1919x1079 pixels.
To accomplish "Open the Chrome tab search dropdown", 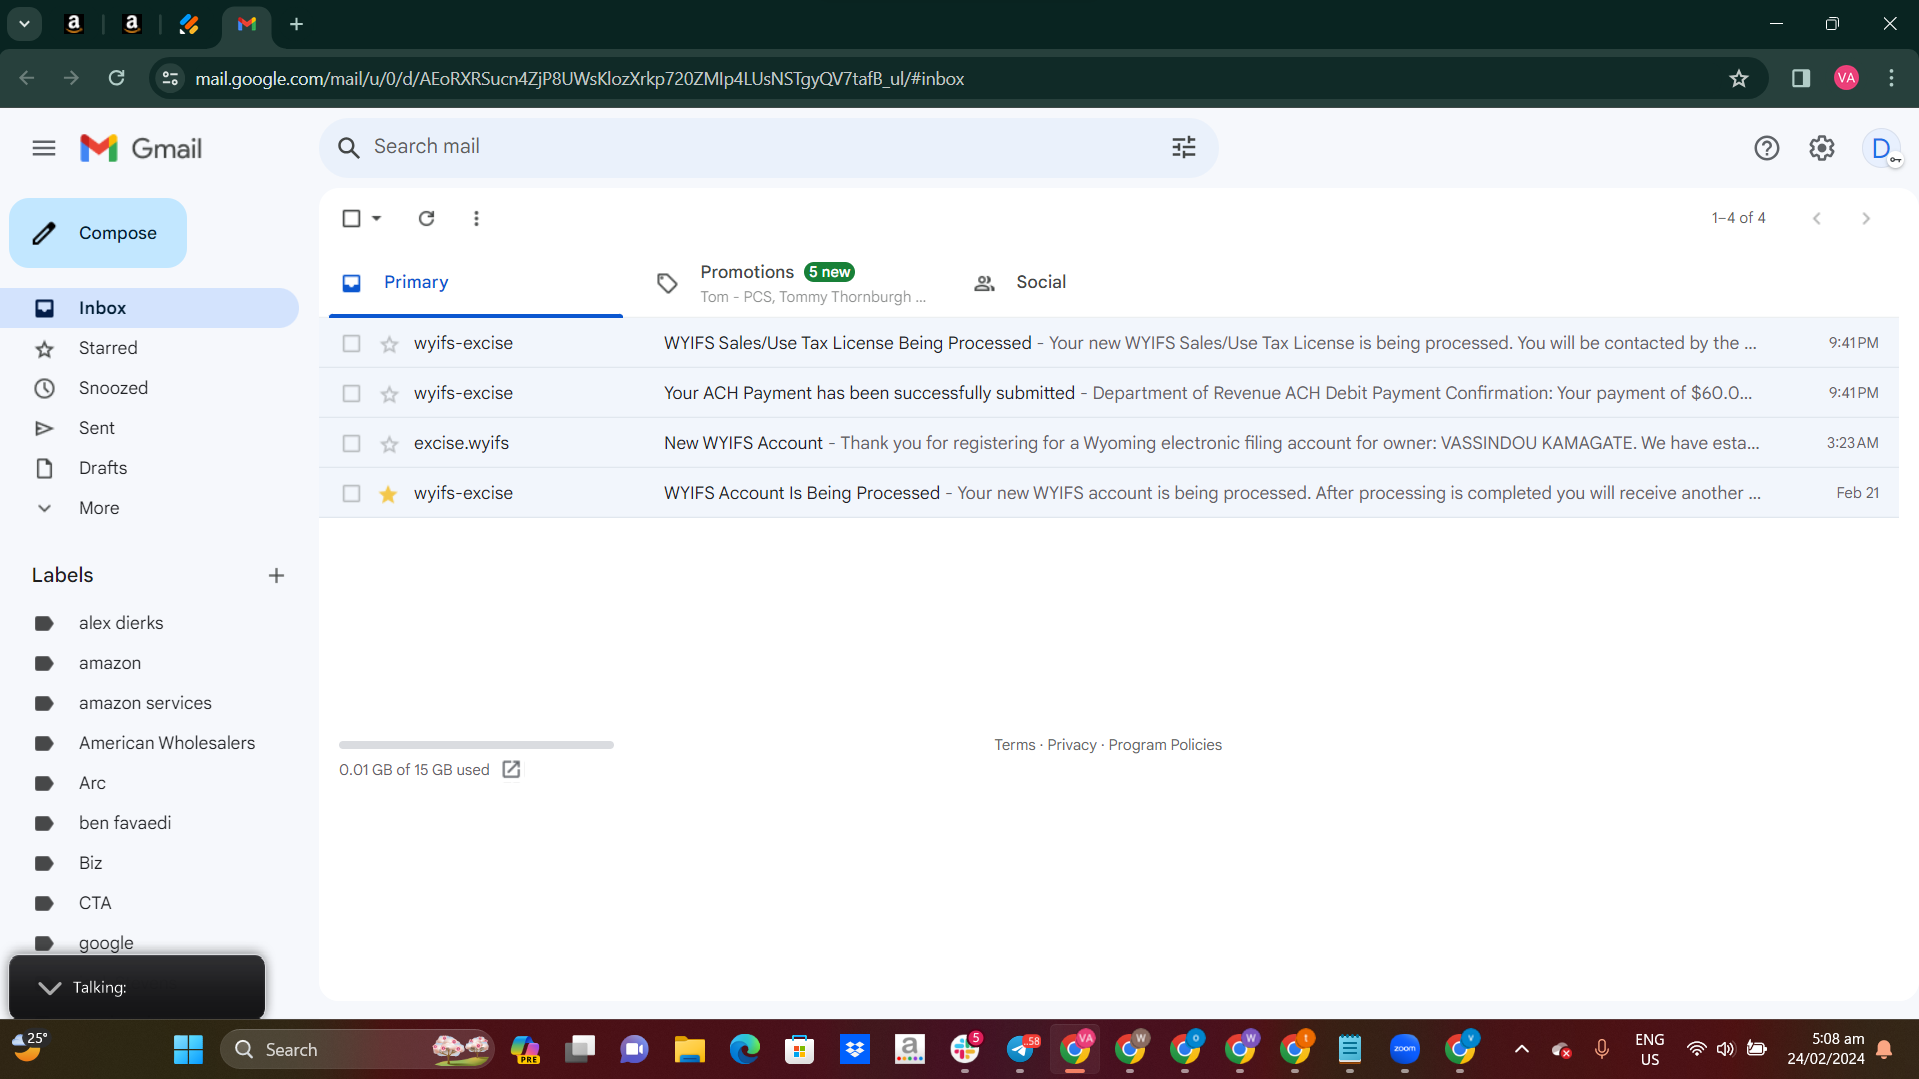I will click(x=24, y=24).
